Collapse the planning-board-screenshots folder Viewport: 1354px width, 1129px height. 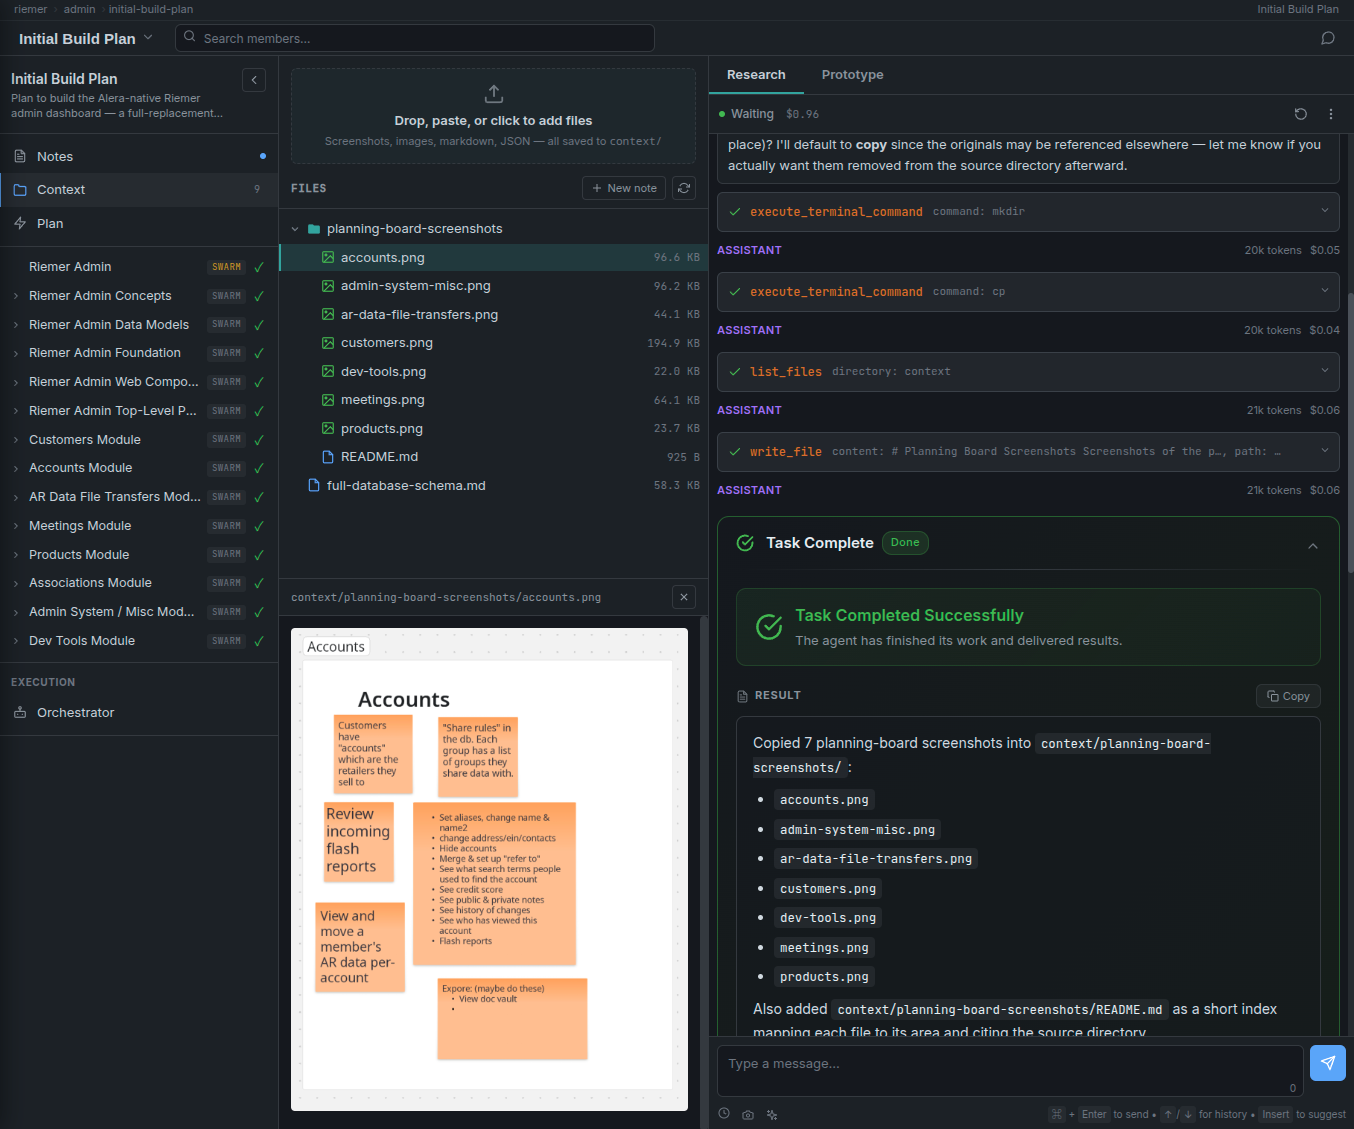[295, 229]
